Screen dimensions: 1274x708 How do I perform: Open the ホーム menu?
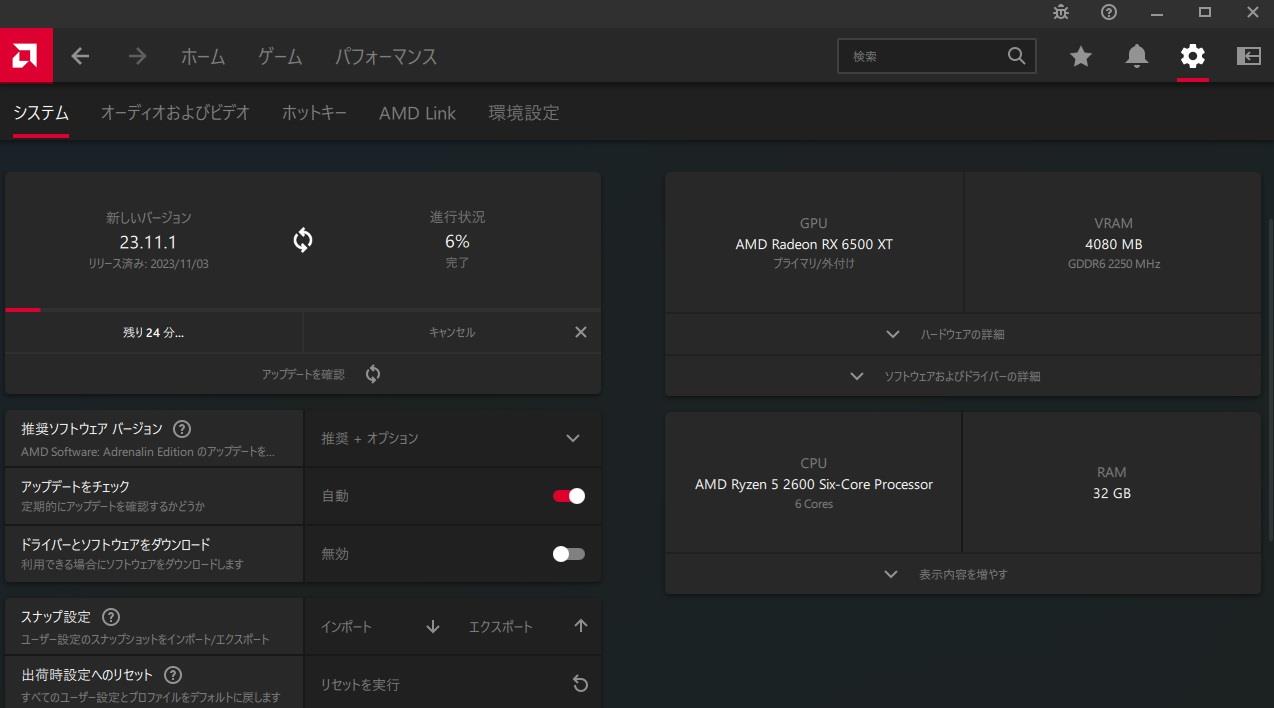(x=203, y=57)
